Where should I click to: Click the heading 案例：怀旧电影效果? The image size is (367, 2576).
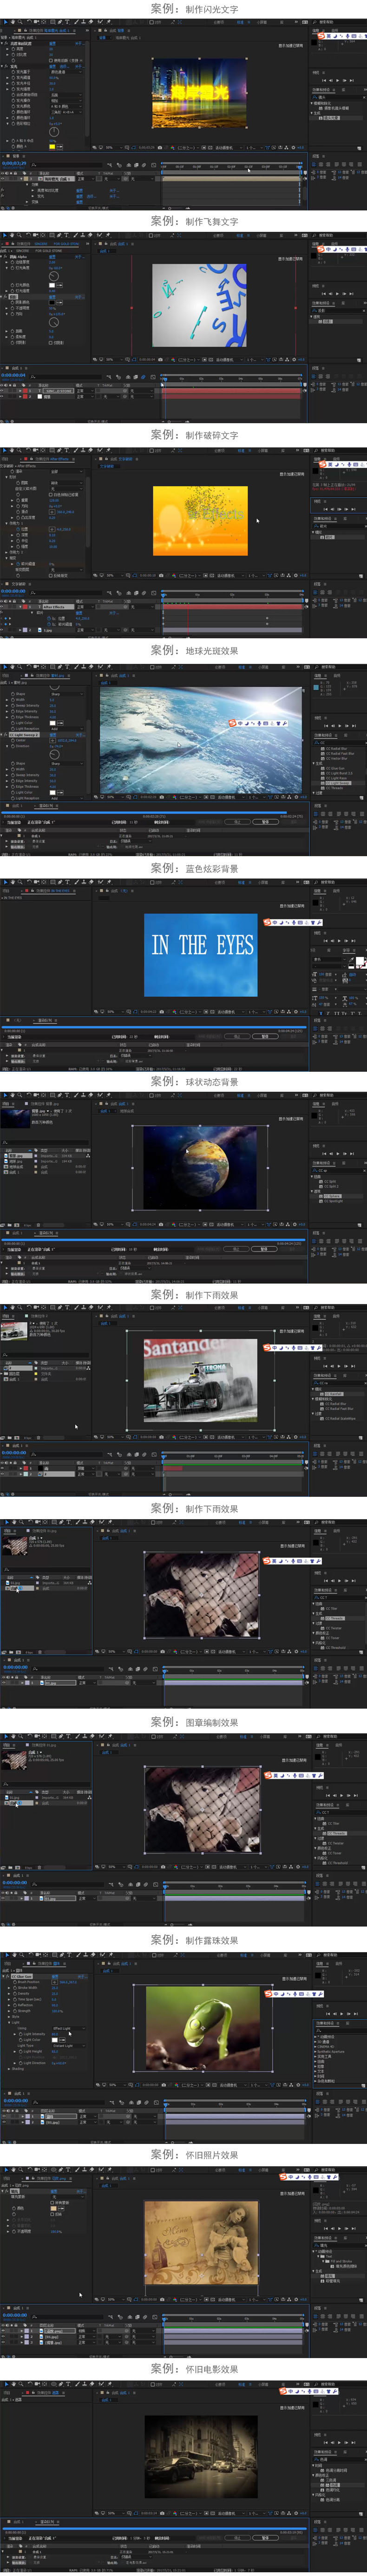click(x=194, y=2369)
